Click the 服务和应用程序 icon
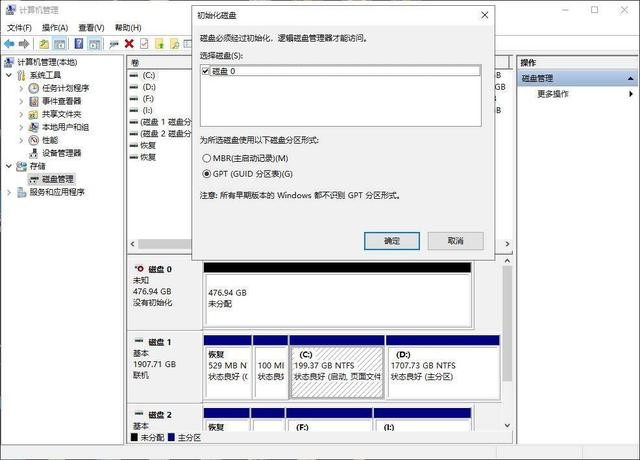Screen dimensions: 640x460 point(21,192)
